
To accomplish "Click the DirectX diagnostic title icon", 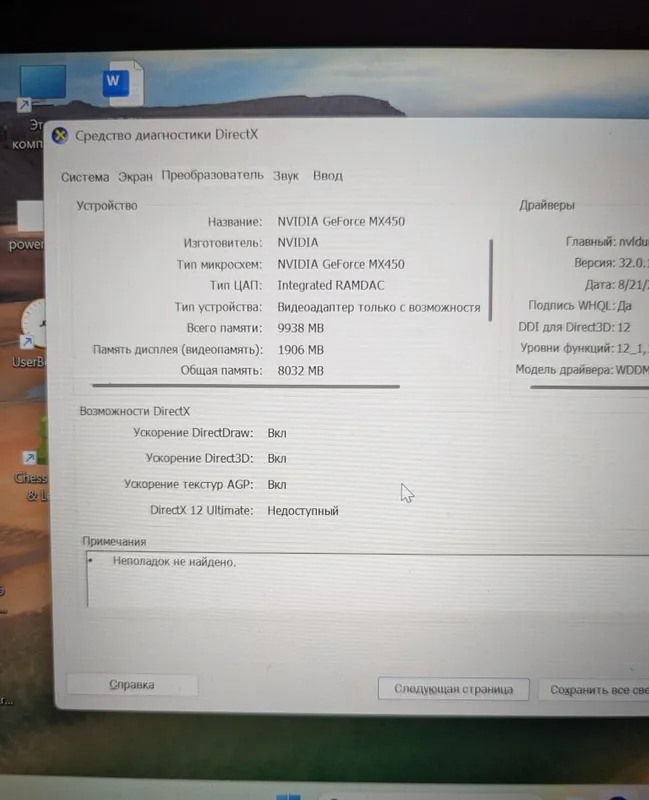I will (60, 136).
